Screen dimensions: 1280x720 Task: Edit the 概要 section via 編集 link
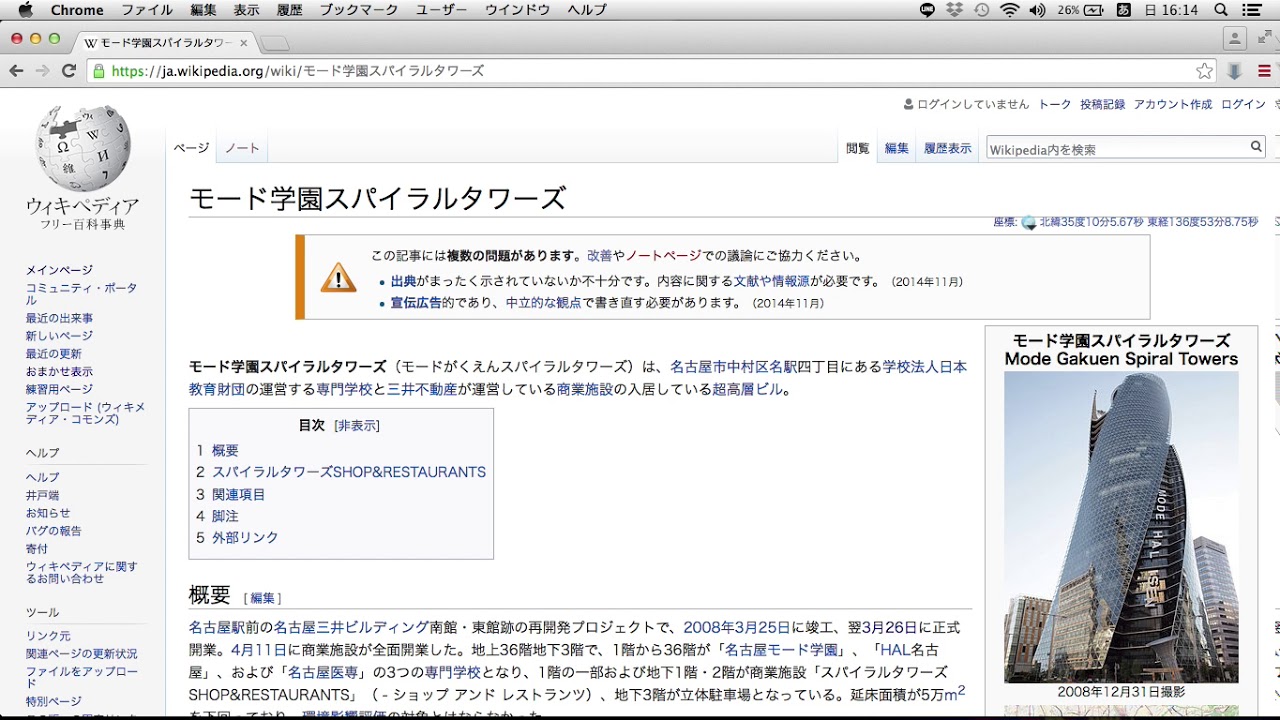click(262, 598)
